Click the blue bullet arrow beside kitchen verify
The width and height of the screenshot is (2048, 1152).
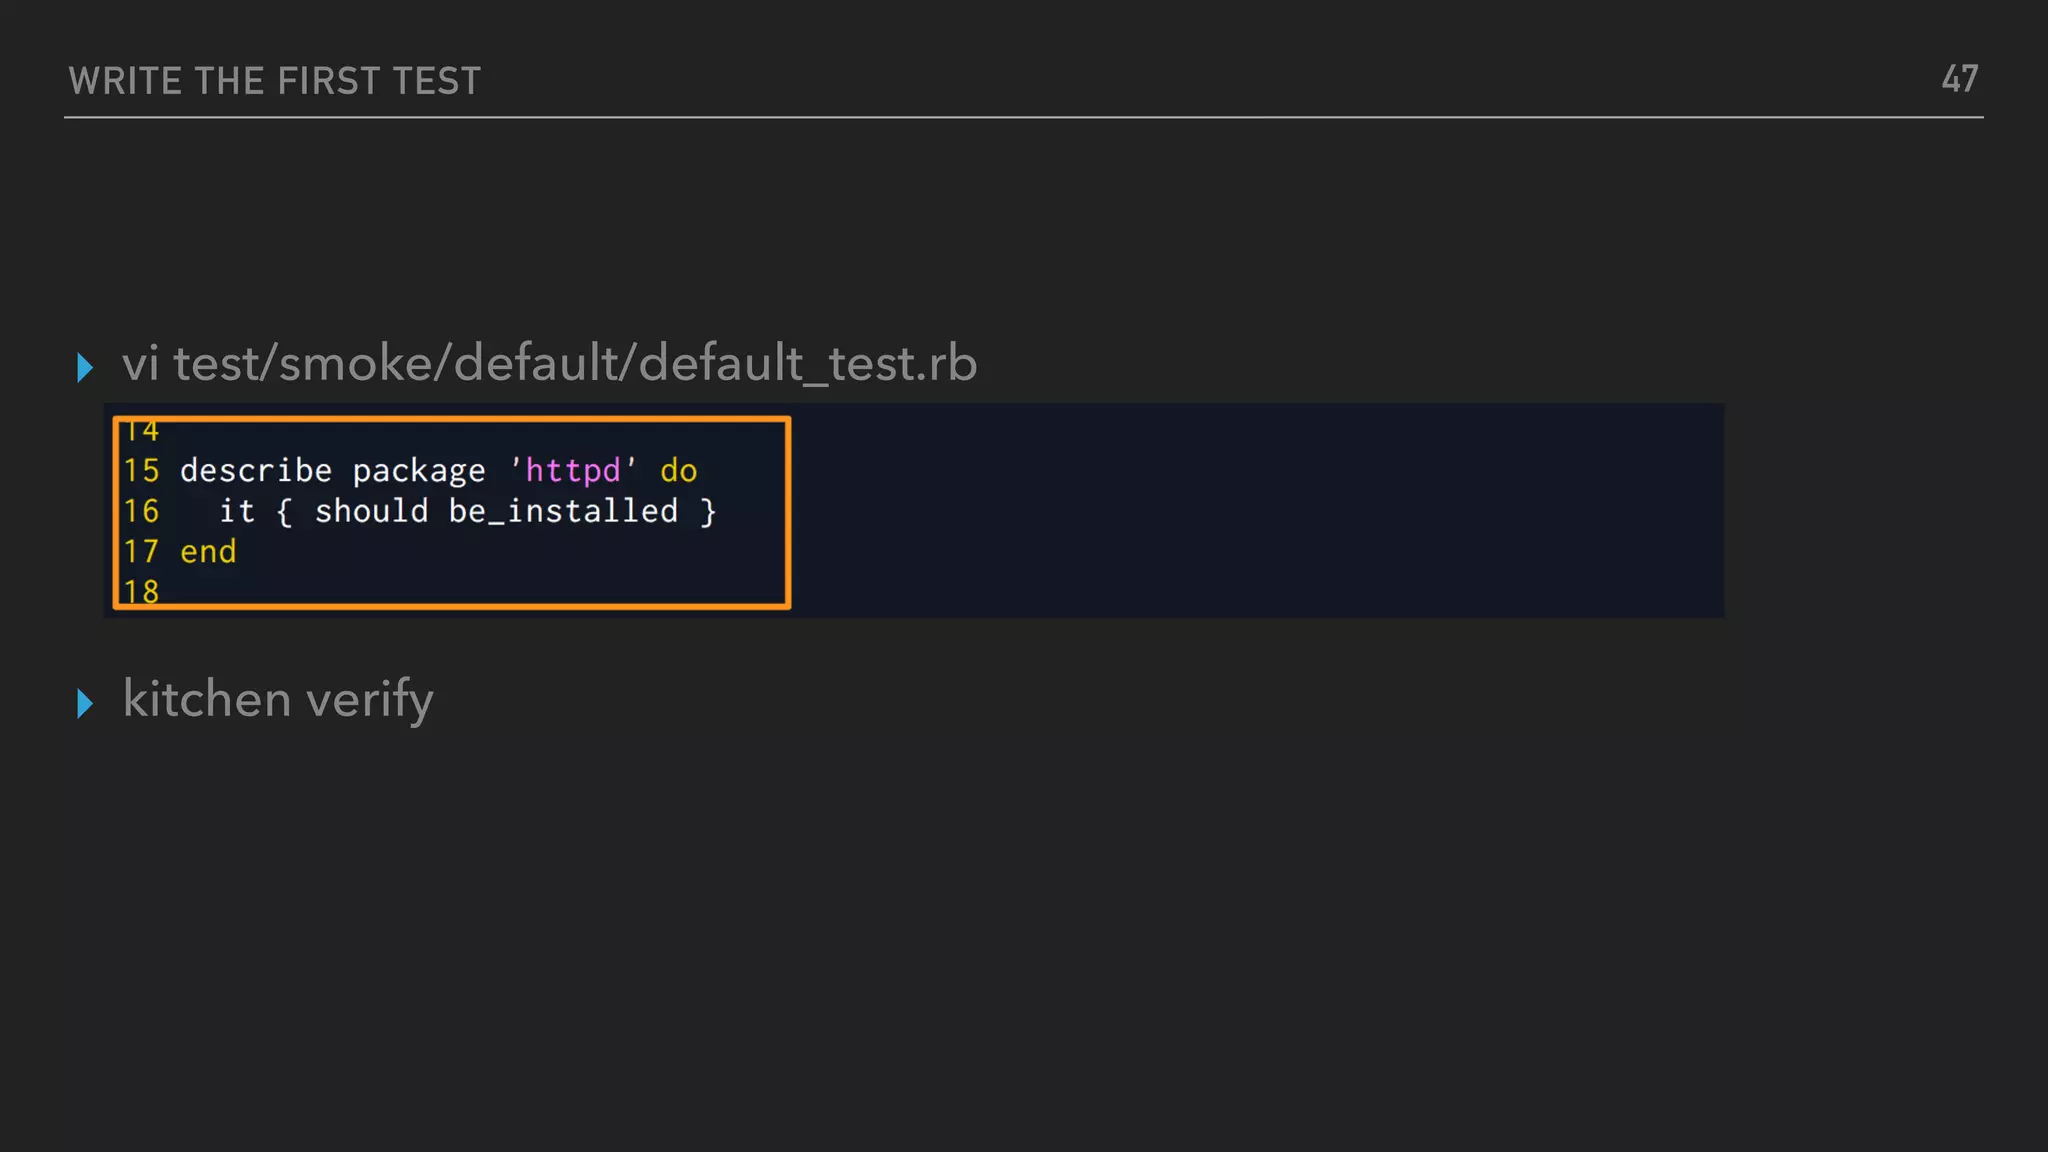85,703
